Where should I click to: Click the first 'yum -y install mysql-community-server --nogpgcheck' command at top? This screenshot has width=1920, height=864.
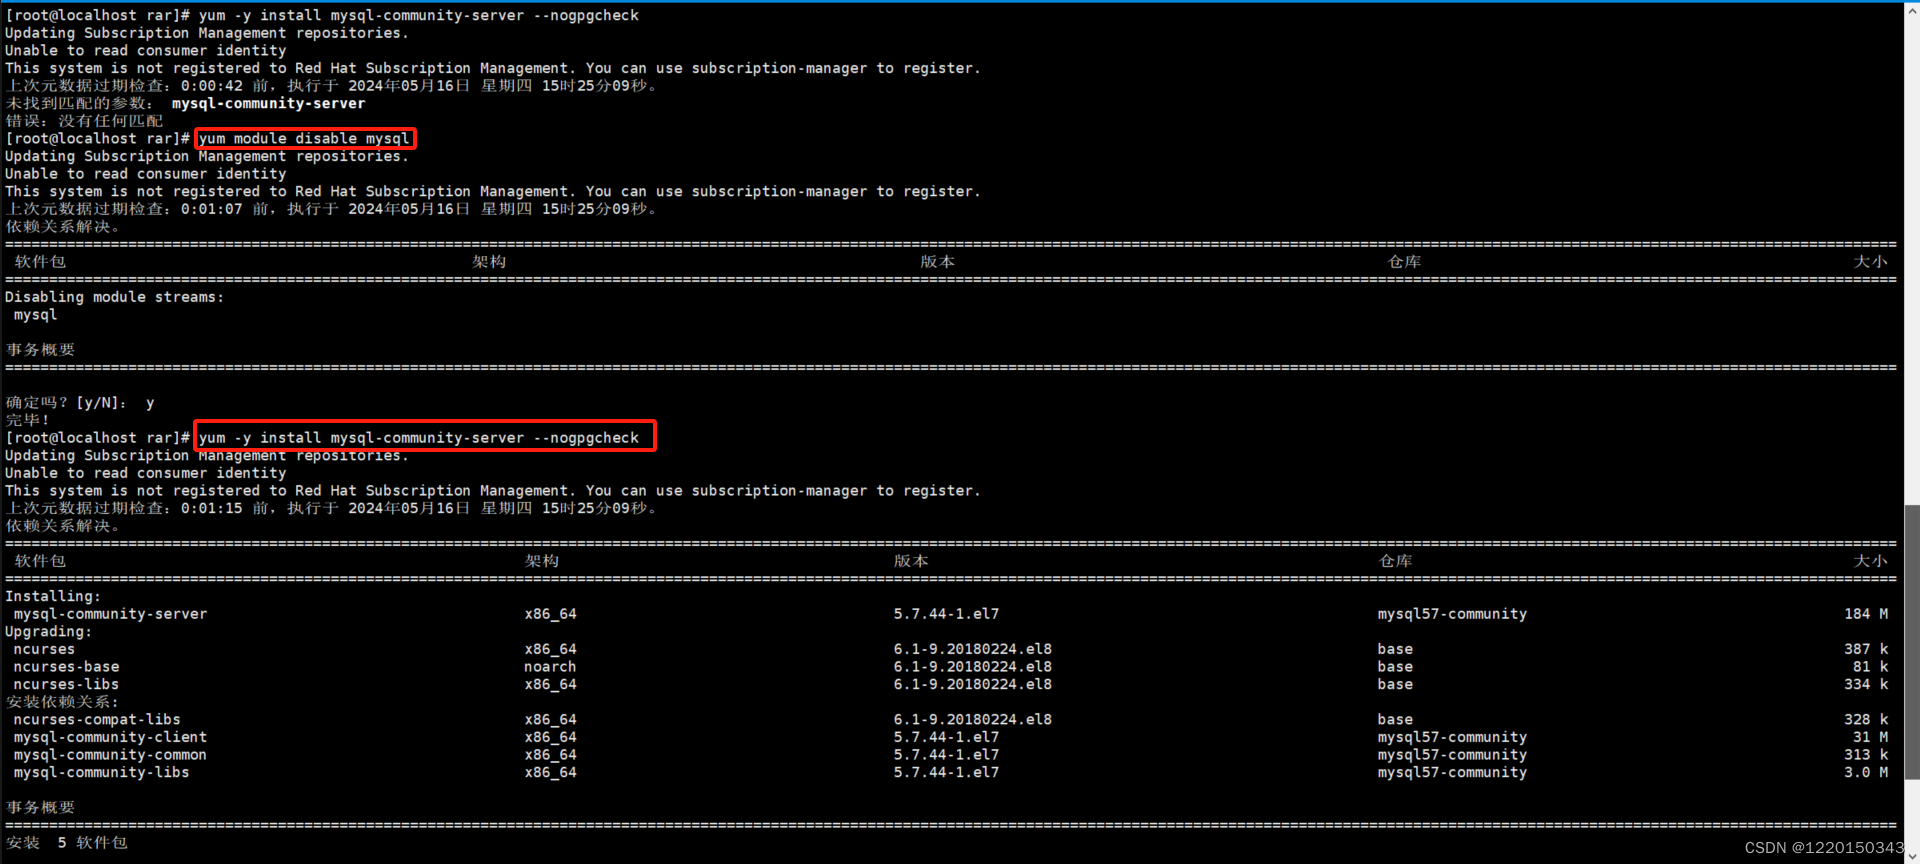pos(419,16)
